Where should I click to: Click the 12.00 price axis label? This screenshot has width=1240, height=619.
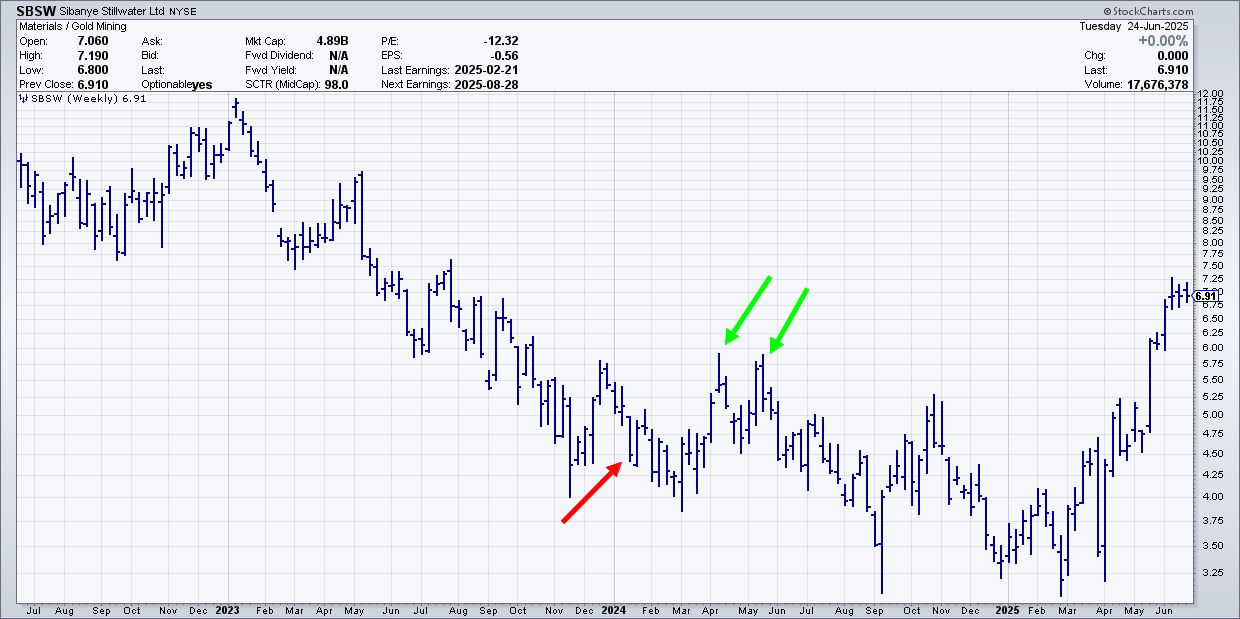click(x=1208, y=94)
